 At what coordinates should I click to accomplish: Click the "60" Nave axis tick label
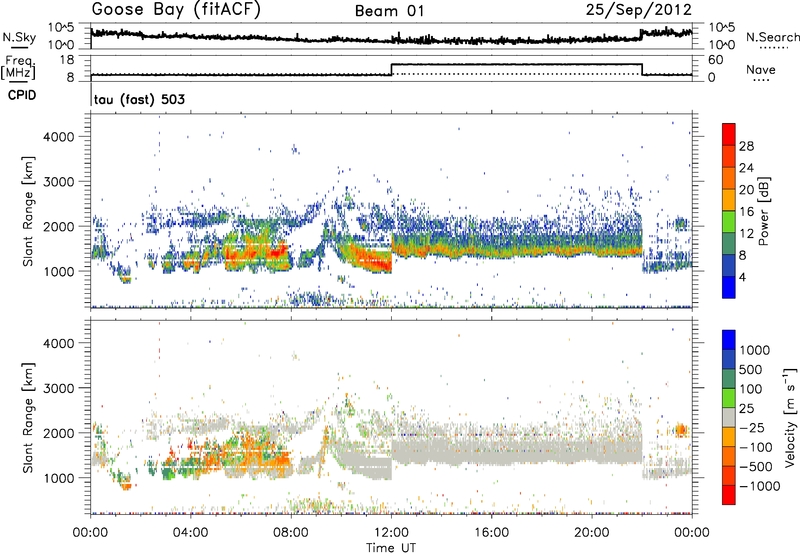coord(715,60)
